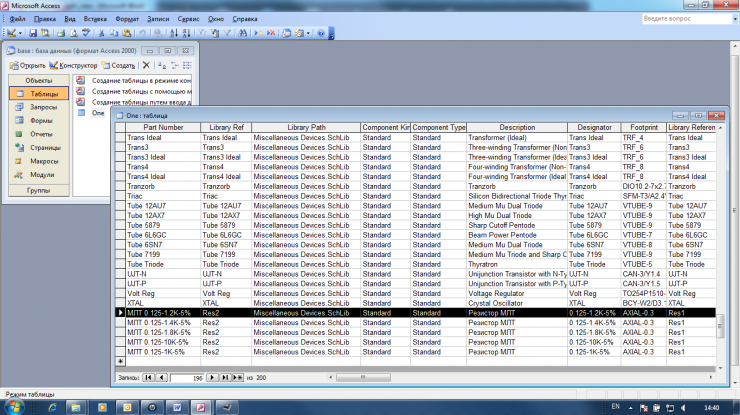The image size is (740, 415).
Task: Go to the first record navigation button
Action: click(149, 378)
